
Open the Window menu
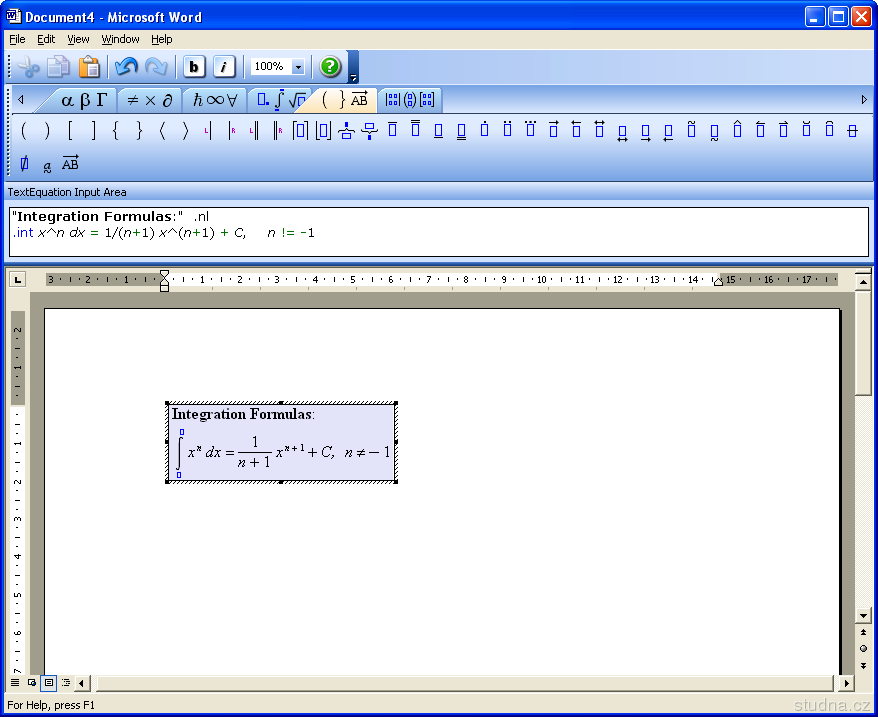[x=120, y=39]
